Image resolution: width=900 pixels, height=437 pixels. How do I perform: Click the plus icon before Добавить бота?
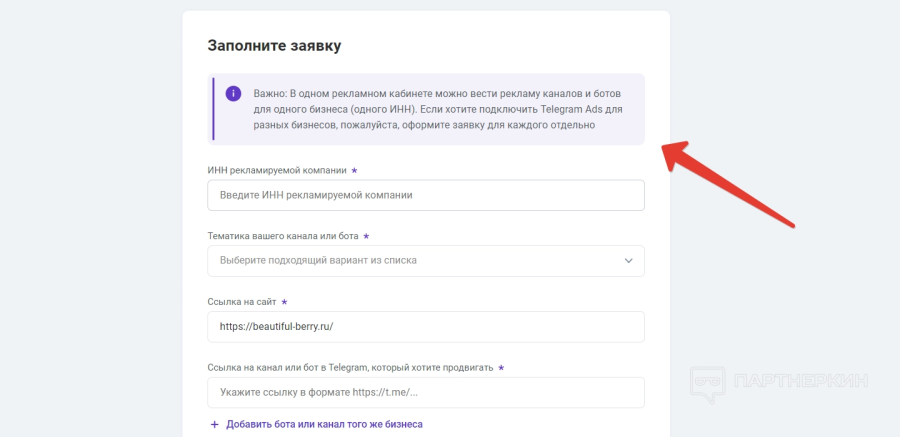215,424
